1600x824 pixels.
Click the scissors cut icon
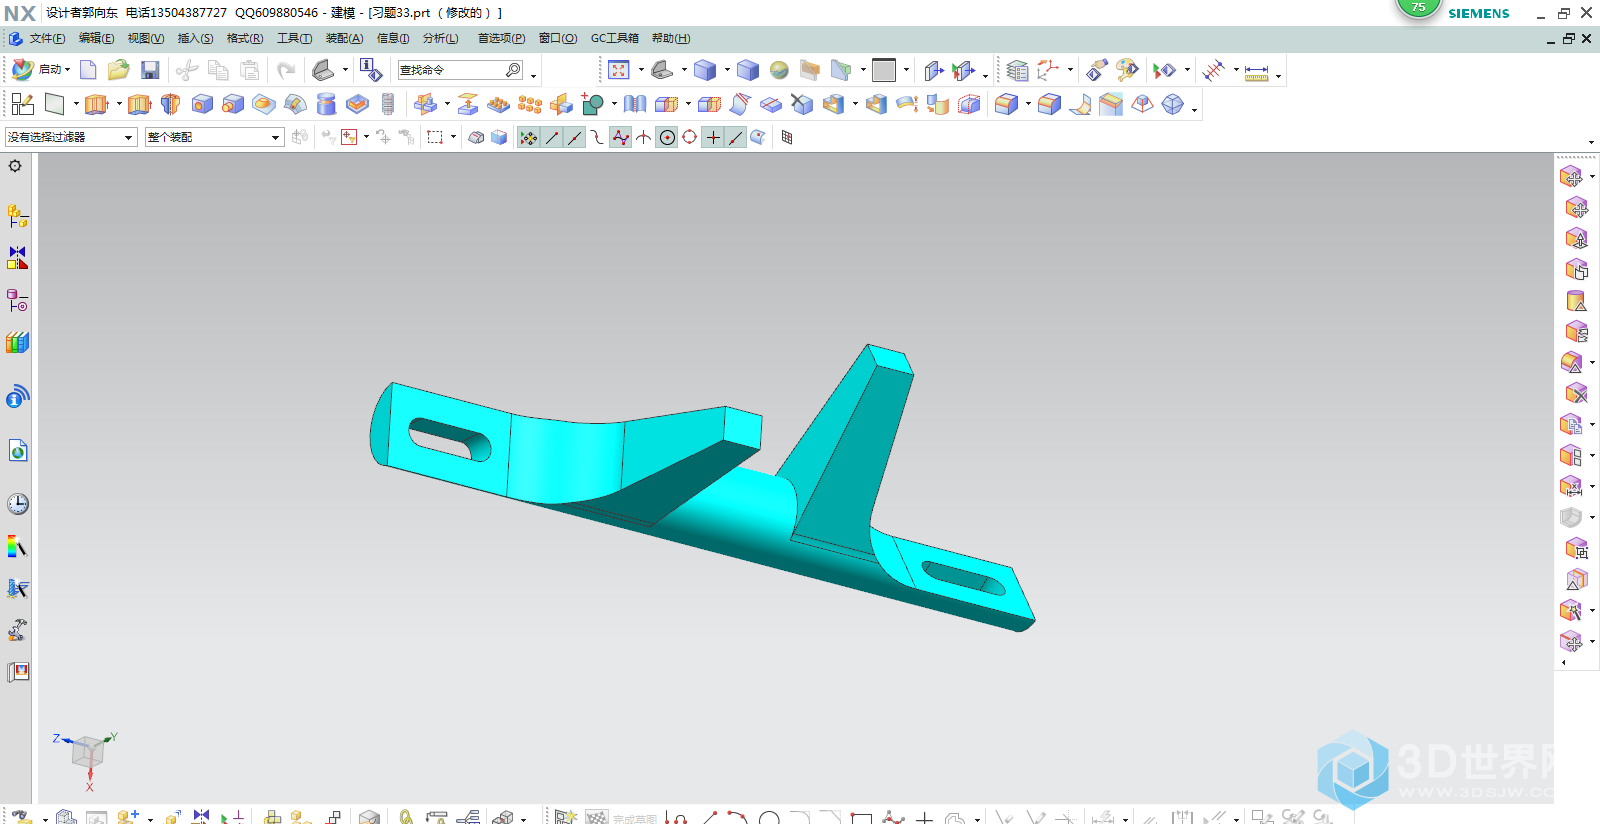(x=187, y=70)
